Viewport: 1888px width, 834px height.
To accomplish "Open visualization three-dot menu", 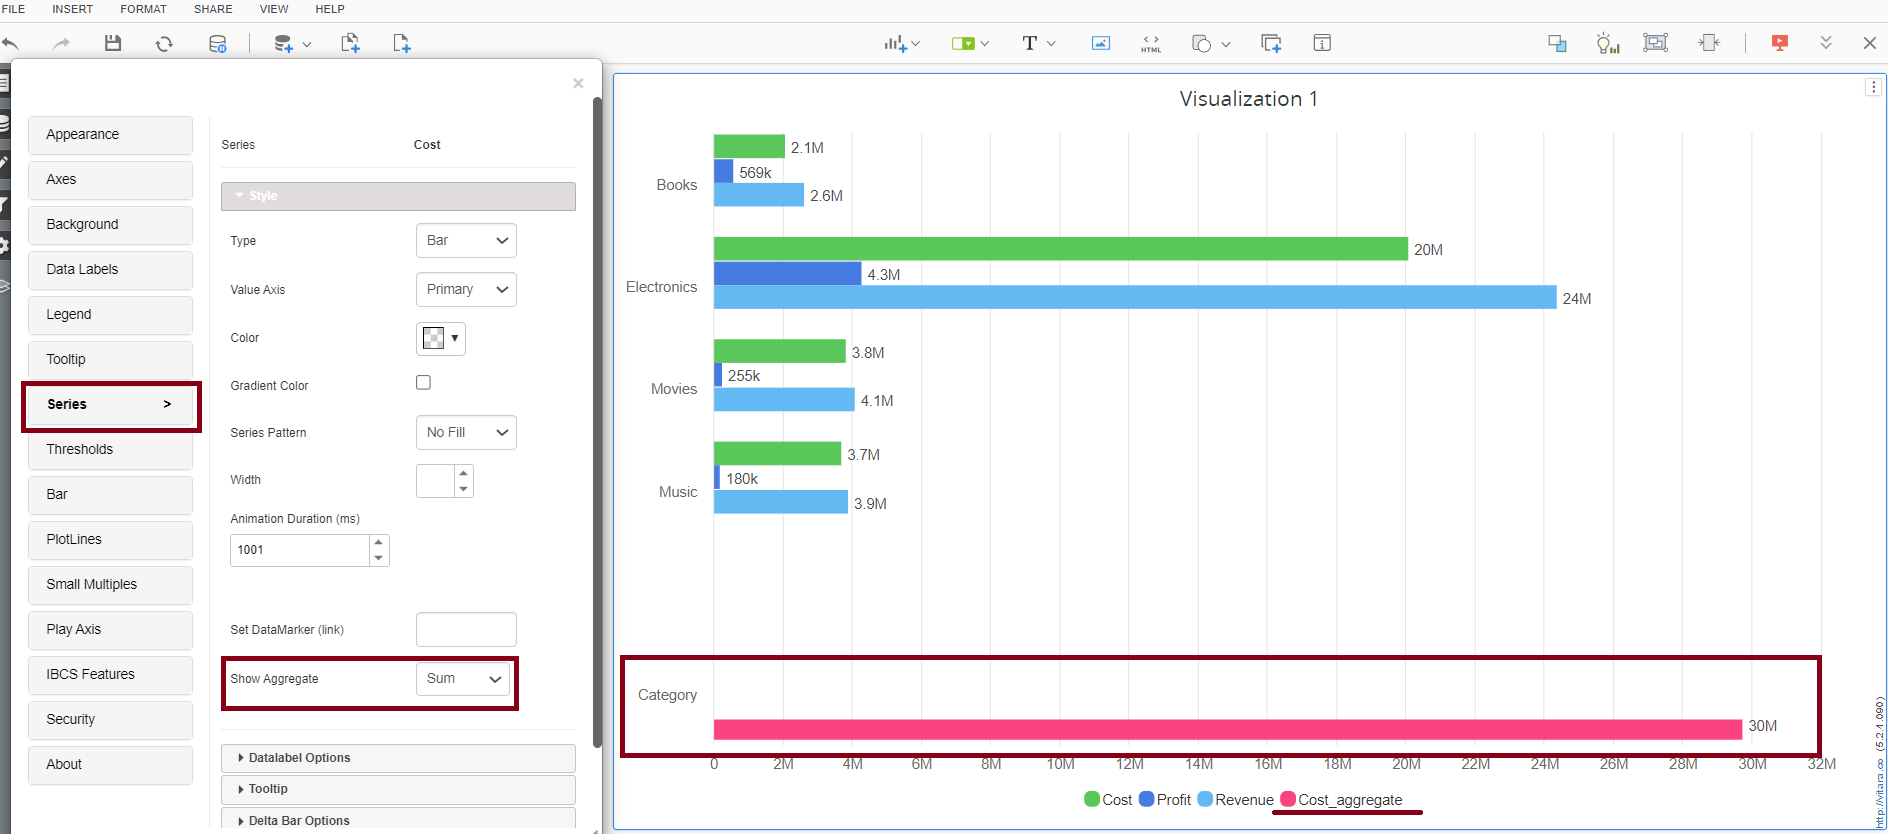I will point(1873,87).
